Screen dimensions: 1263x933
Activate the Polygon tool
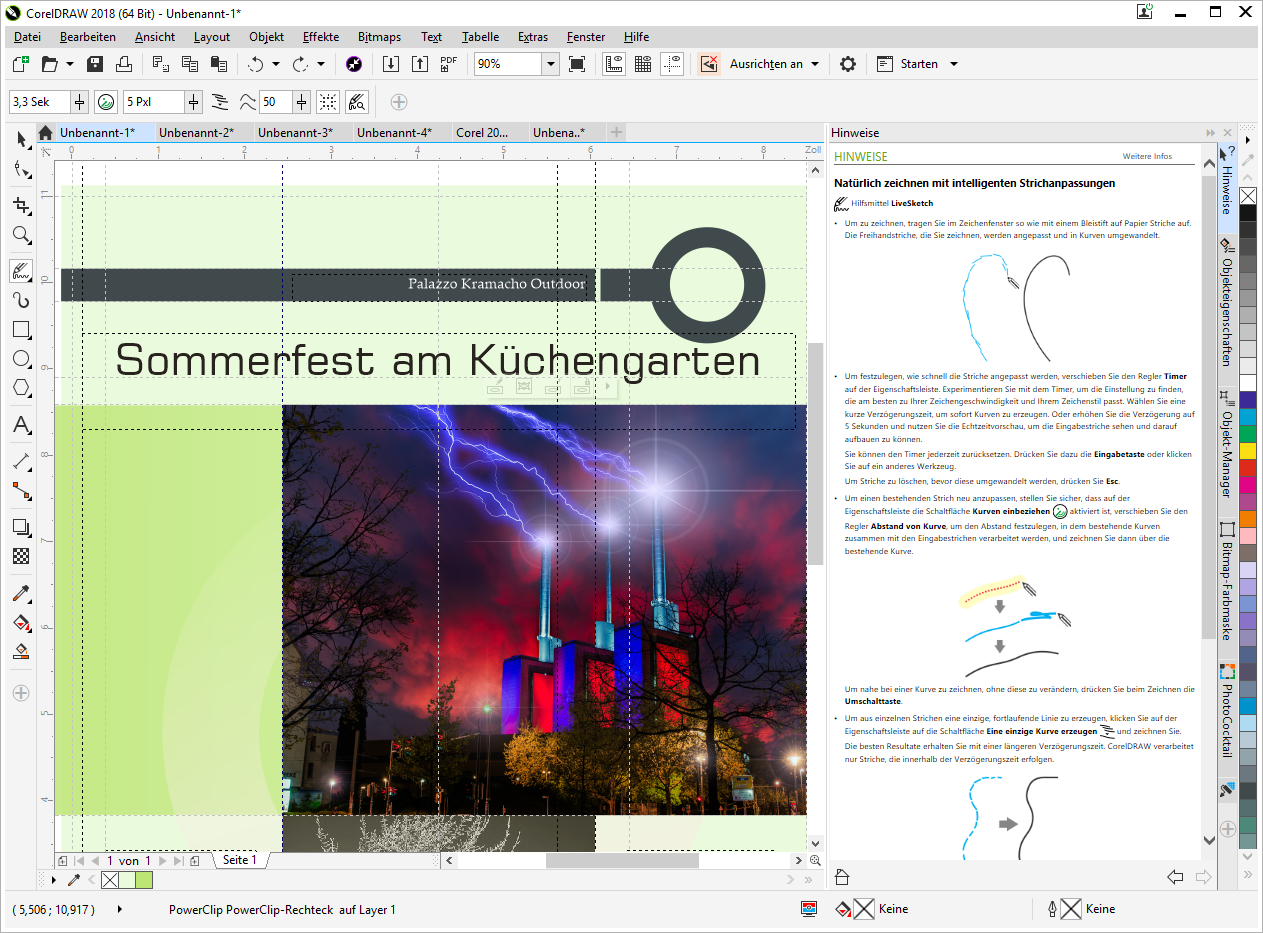click(21, 388)
